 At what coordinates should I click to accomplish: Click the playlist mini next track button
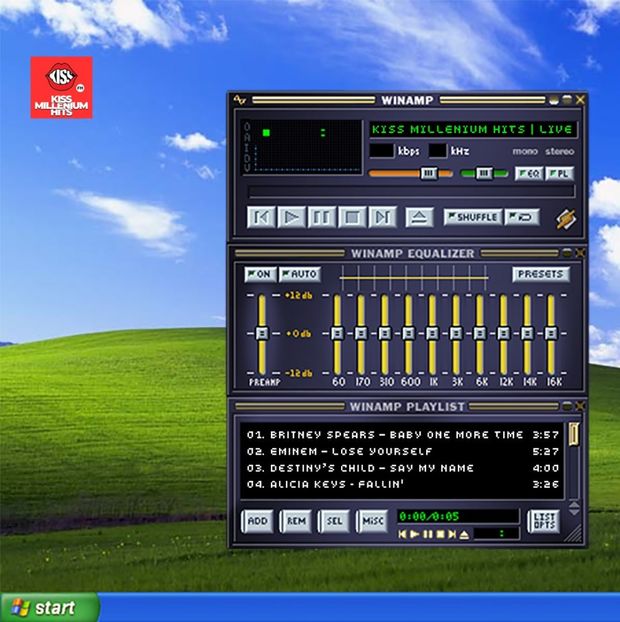tap(452, 534)
